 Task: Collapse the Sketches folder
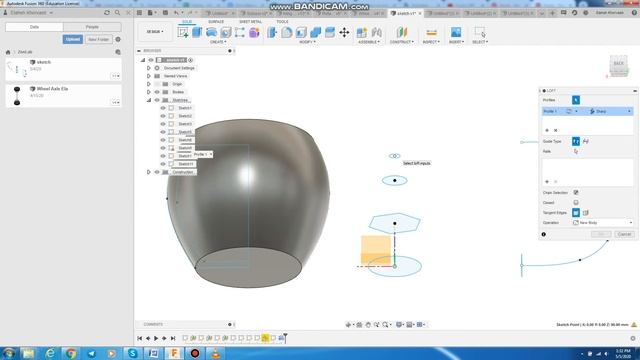tap(149, 100)
